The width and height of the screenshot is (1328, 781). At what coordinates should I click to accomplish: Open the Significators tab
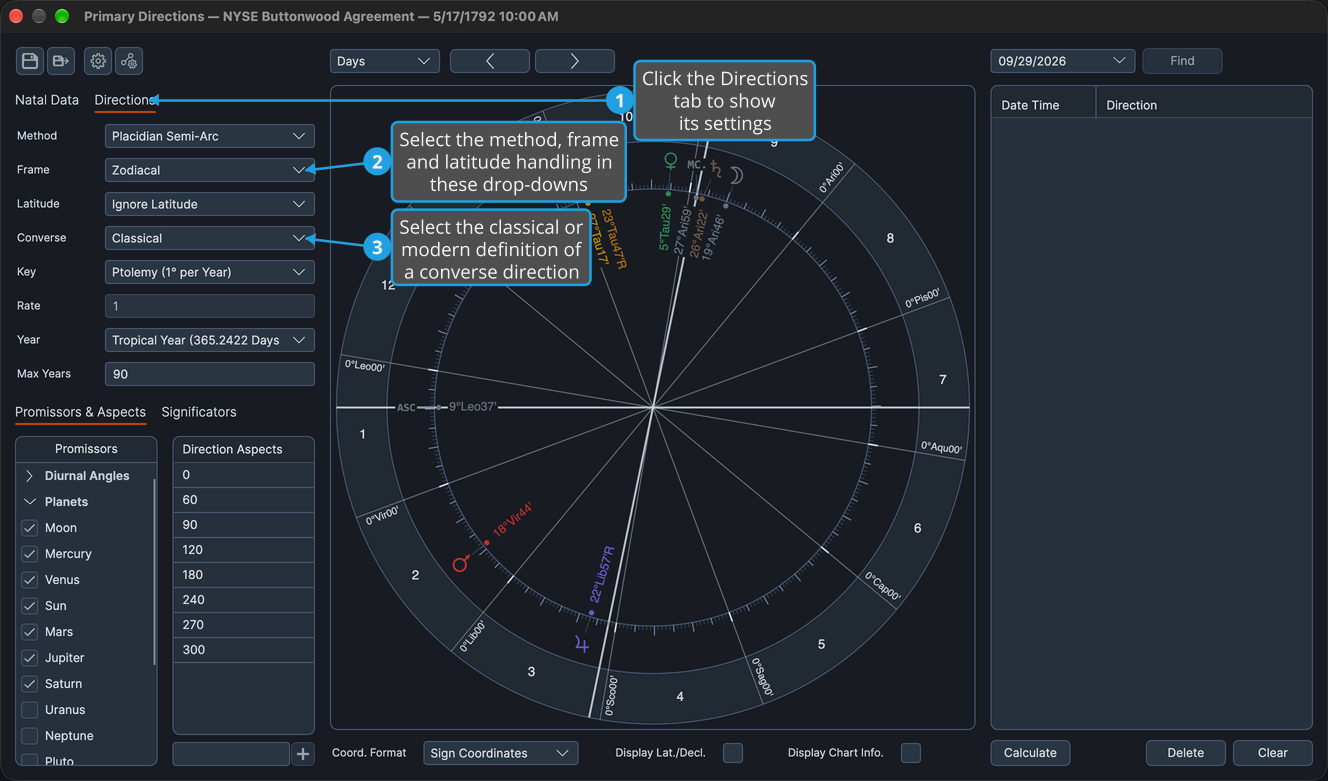click(199, 412)
